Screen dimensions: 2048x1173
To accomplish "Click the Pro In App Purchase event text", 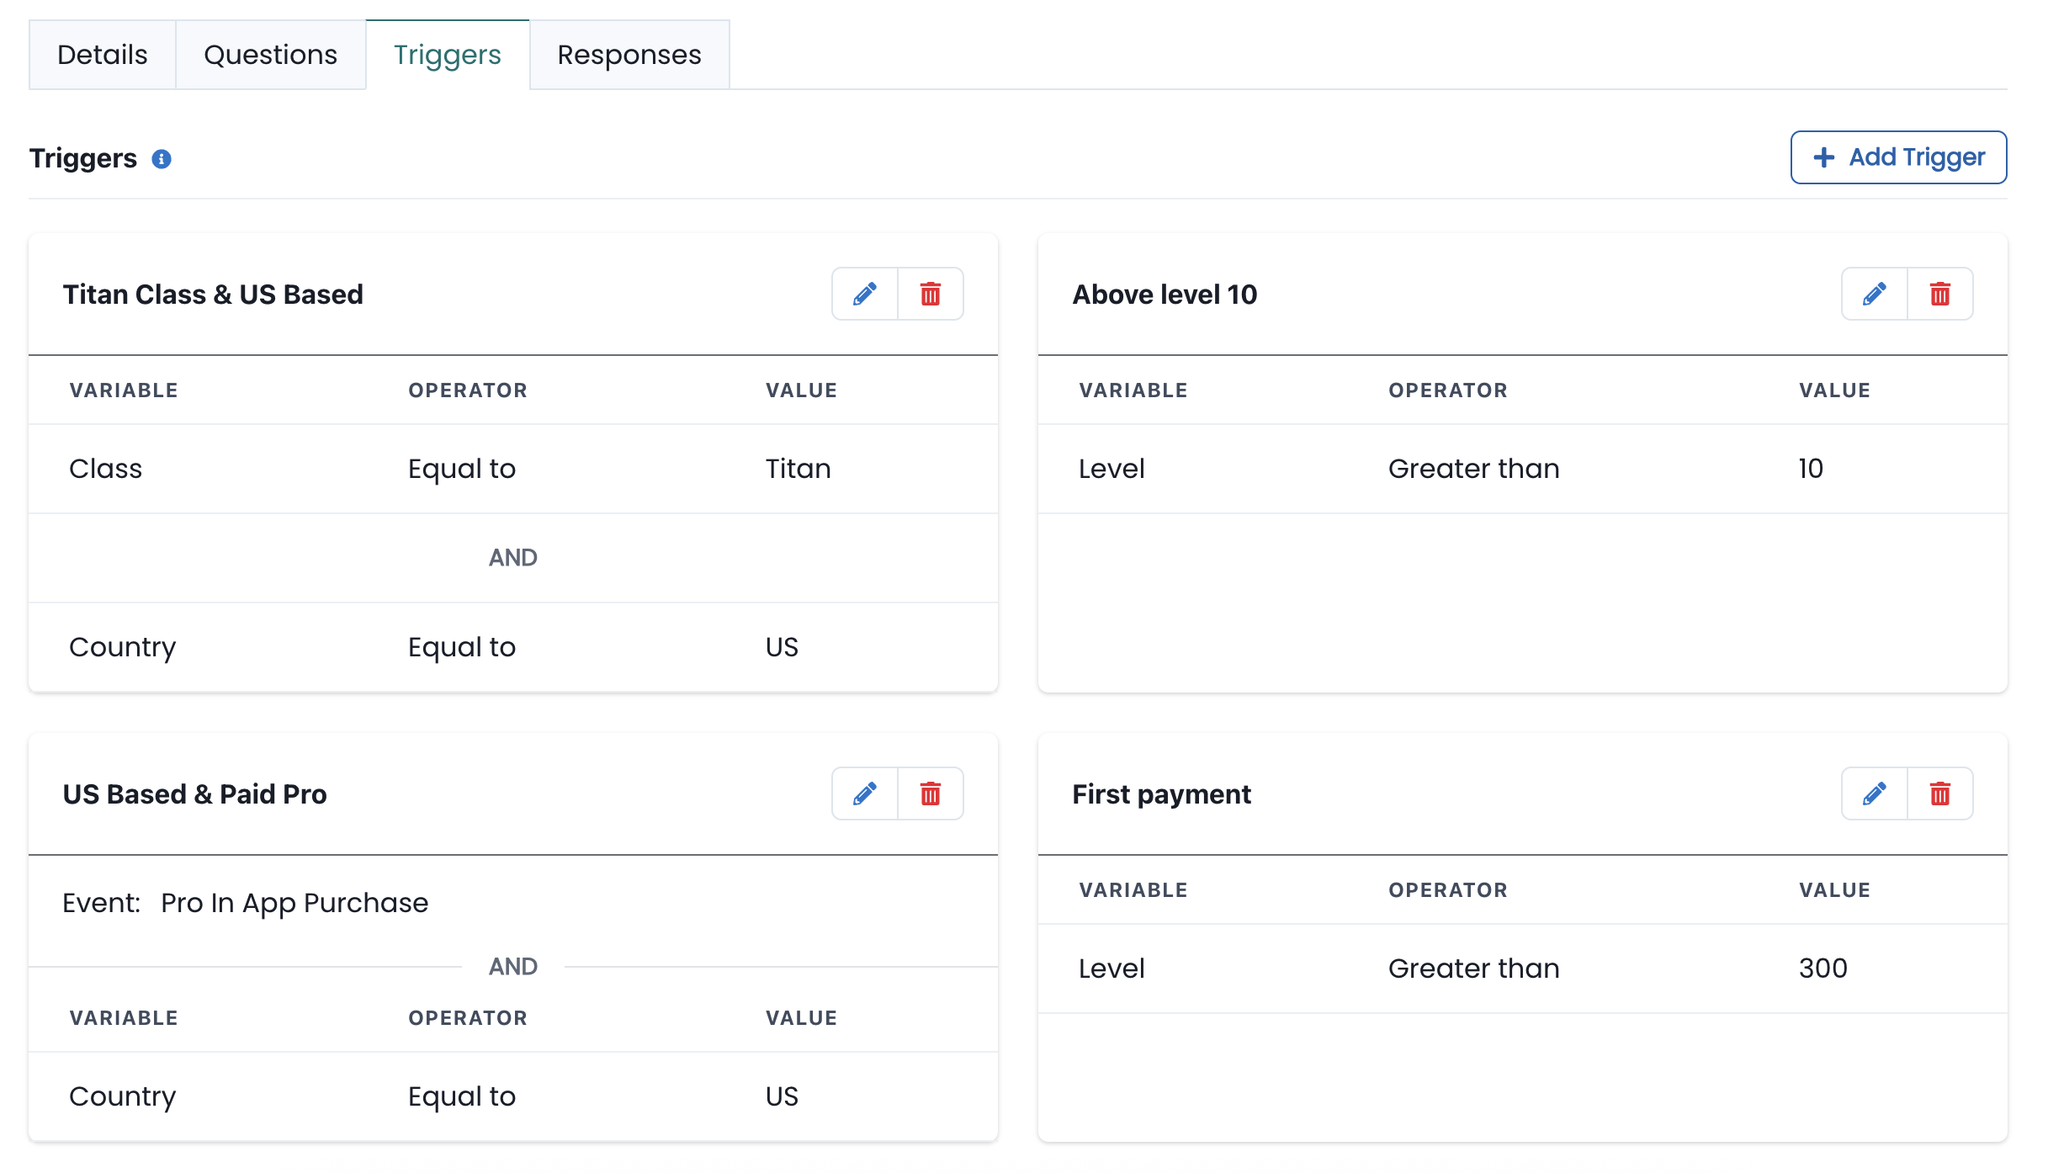I will 294,903.
